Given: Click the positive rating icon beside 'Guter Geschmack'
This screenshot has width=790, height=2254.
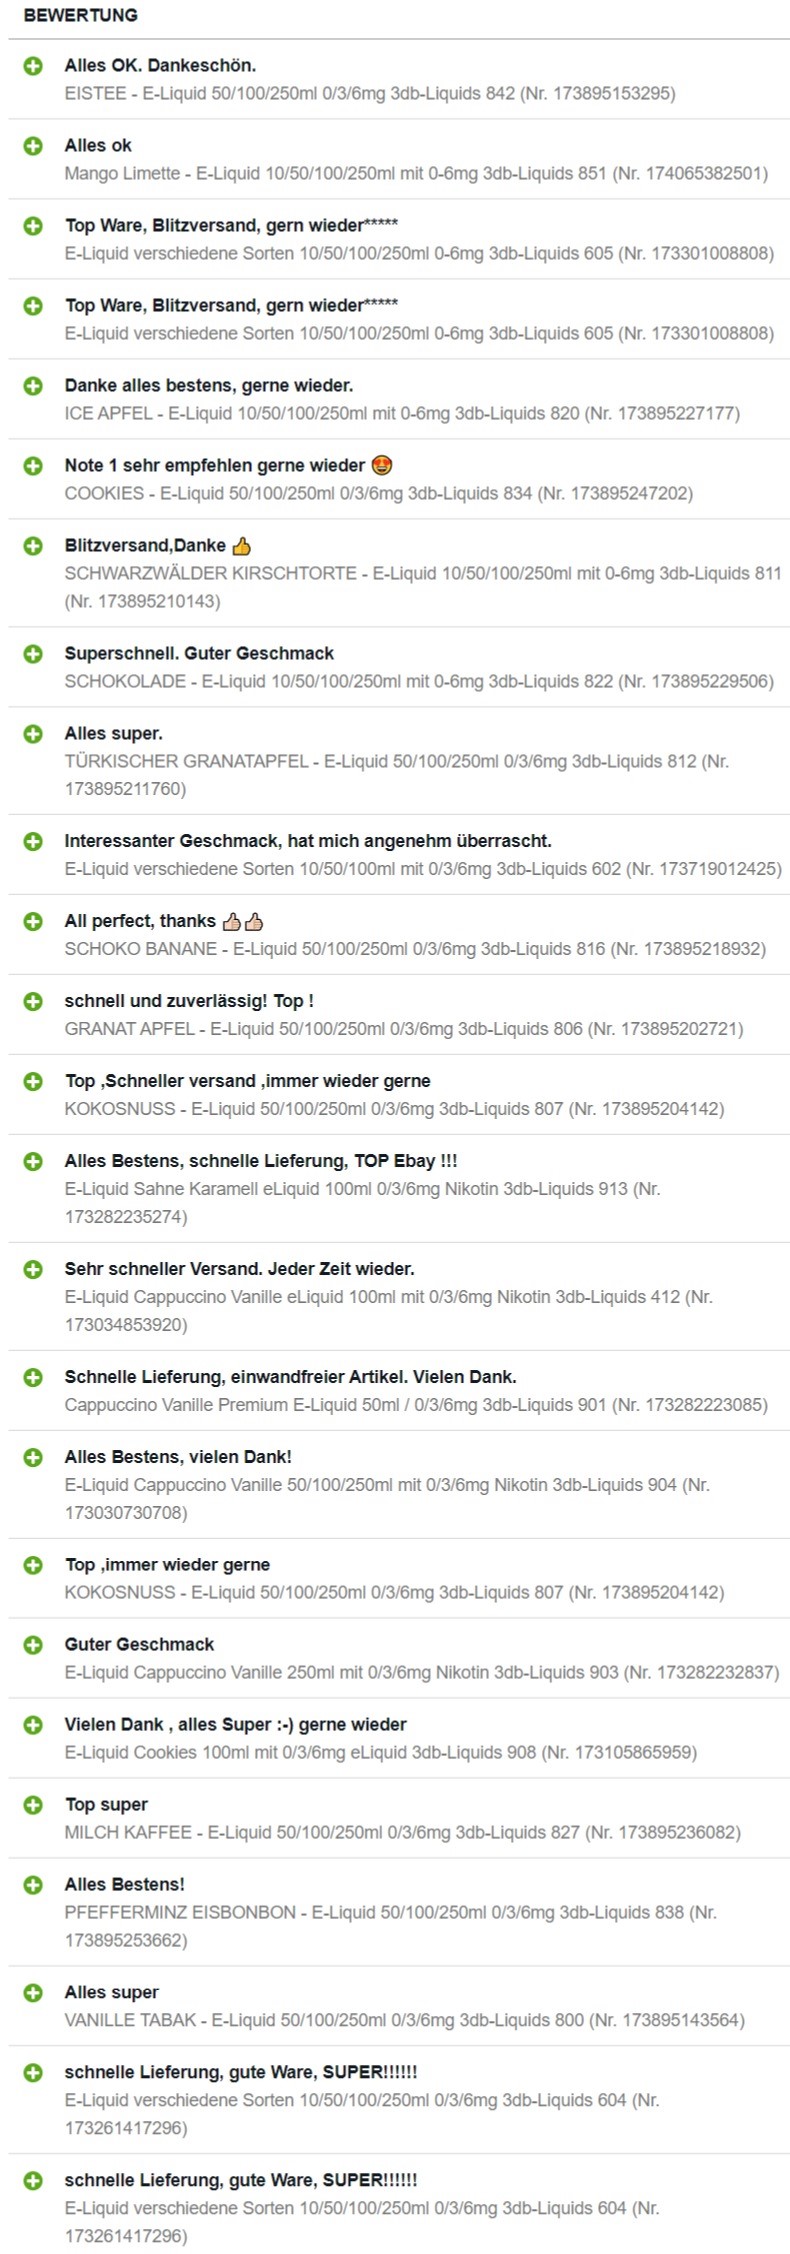Looking at the screenshot, I should (x=33, y=1645).
